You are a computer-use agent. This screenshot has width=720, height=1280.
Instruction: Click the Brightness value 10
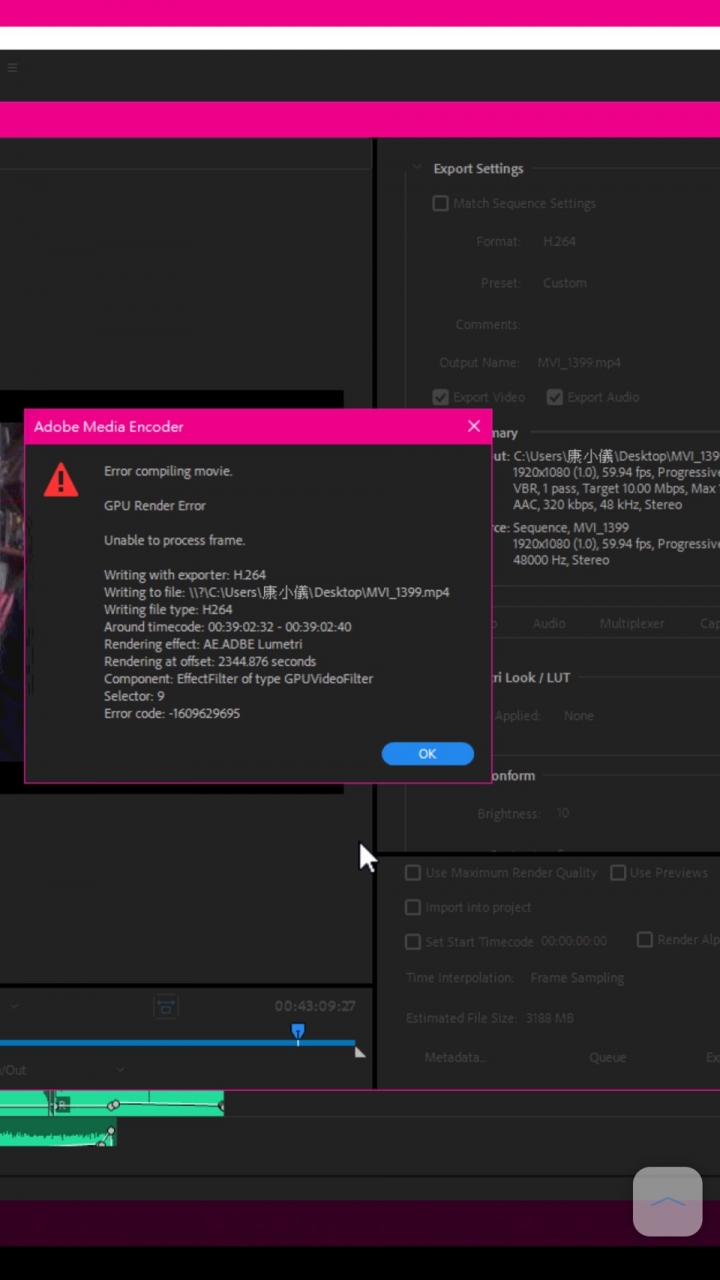[x=563, y=814]
